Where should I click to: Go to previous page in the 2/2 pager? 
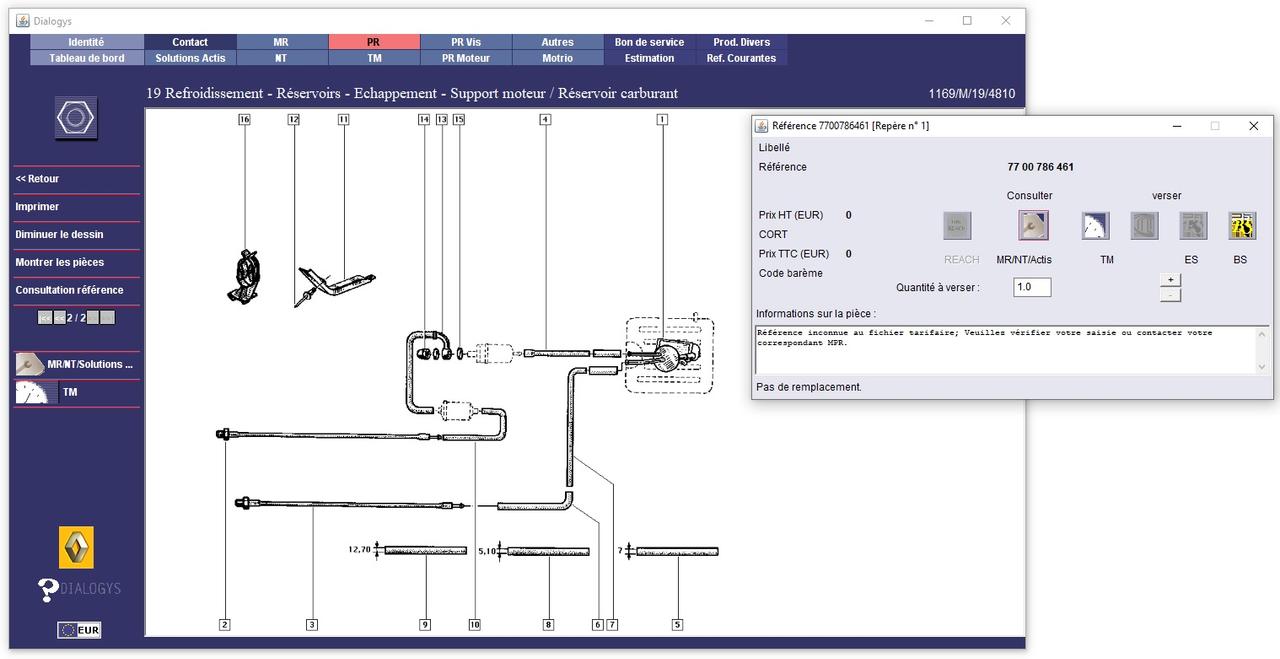(x=60, y=317)
